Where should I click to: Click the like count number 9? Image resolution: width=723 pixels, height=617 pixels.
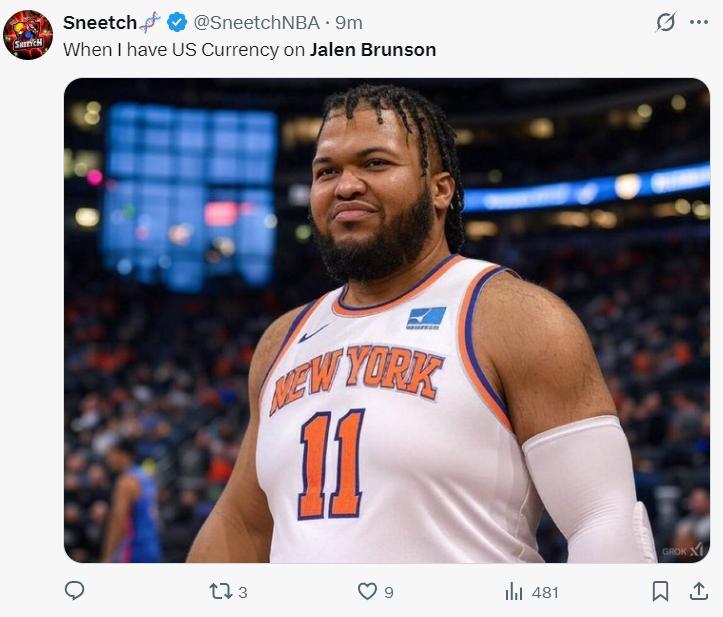389,593
